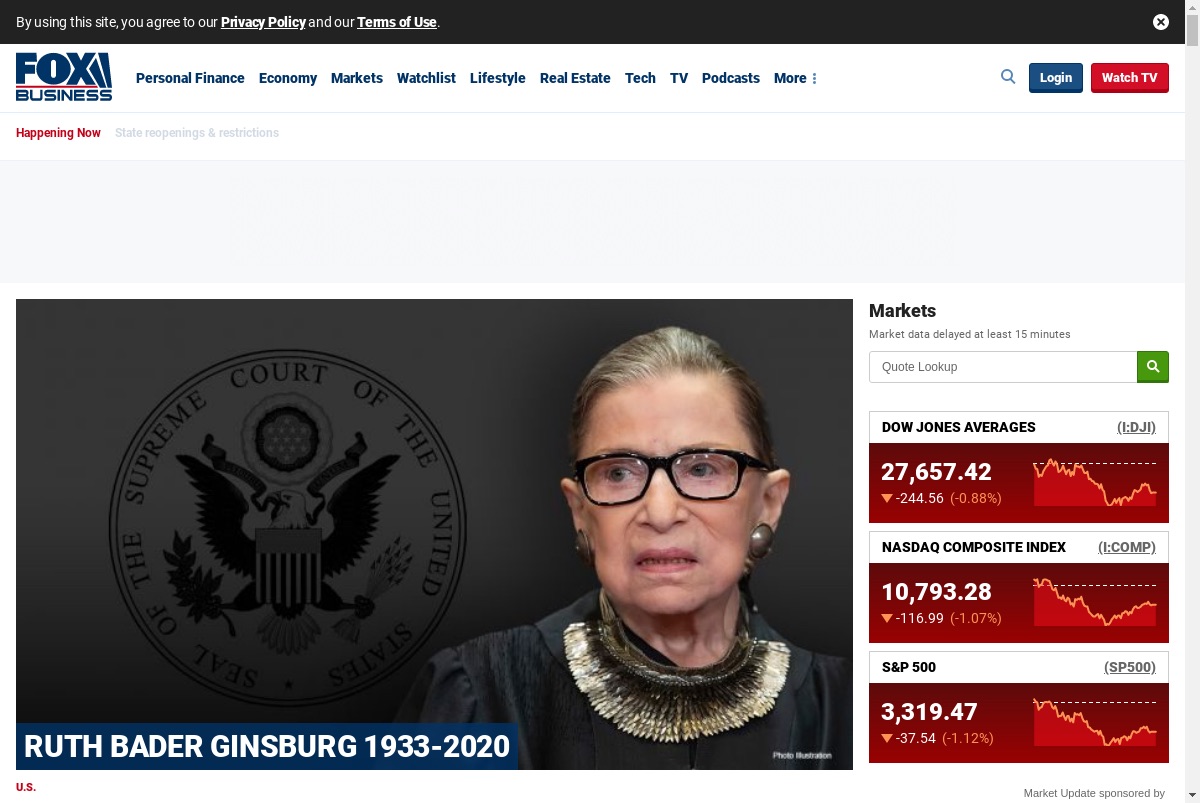The height and width of the screenshot is (803, 1200).
Task: Open the I:DJI ticker symbol link
Action: tap(1136, 427)
